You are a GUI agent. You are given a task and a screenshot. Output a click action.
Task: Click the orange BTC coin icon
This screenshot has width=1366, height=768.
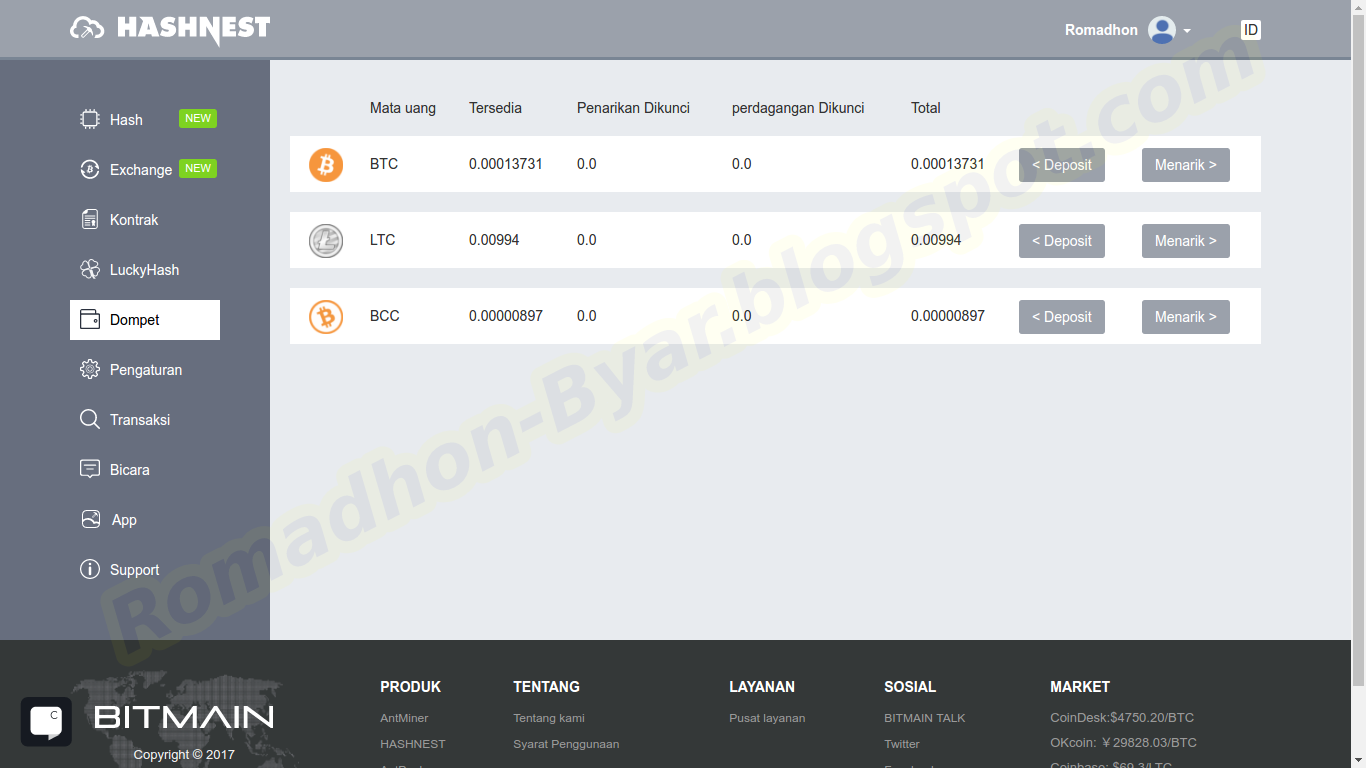[x=326, y=164]
